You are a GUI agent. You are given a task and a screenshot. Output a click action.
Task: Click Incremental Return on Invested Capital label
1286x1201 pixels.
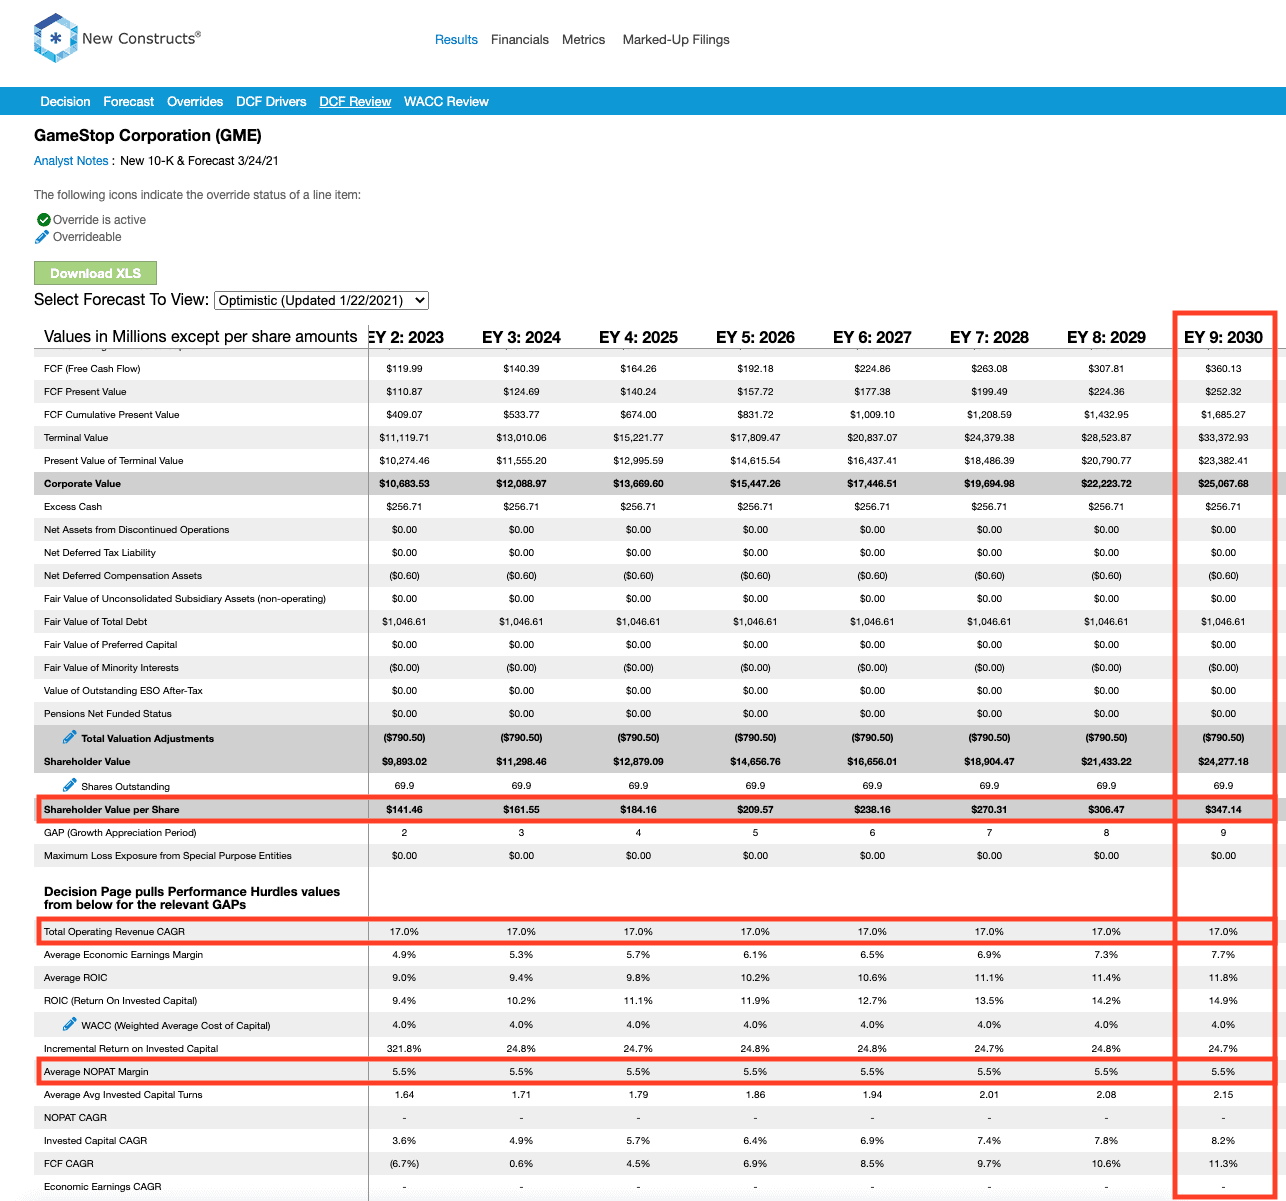click(131, 1049)
